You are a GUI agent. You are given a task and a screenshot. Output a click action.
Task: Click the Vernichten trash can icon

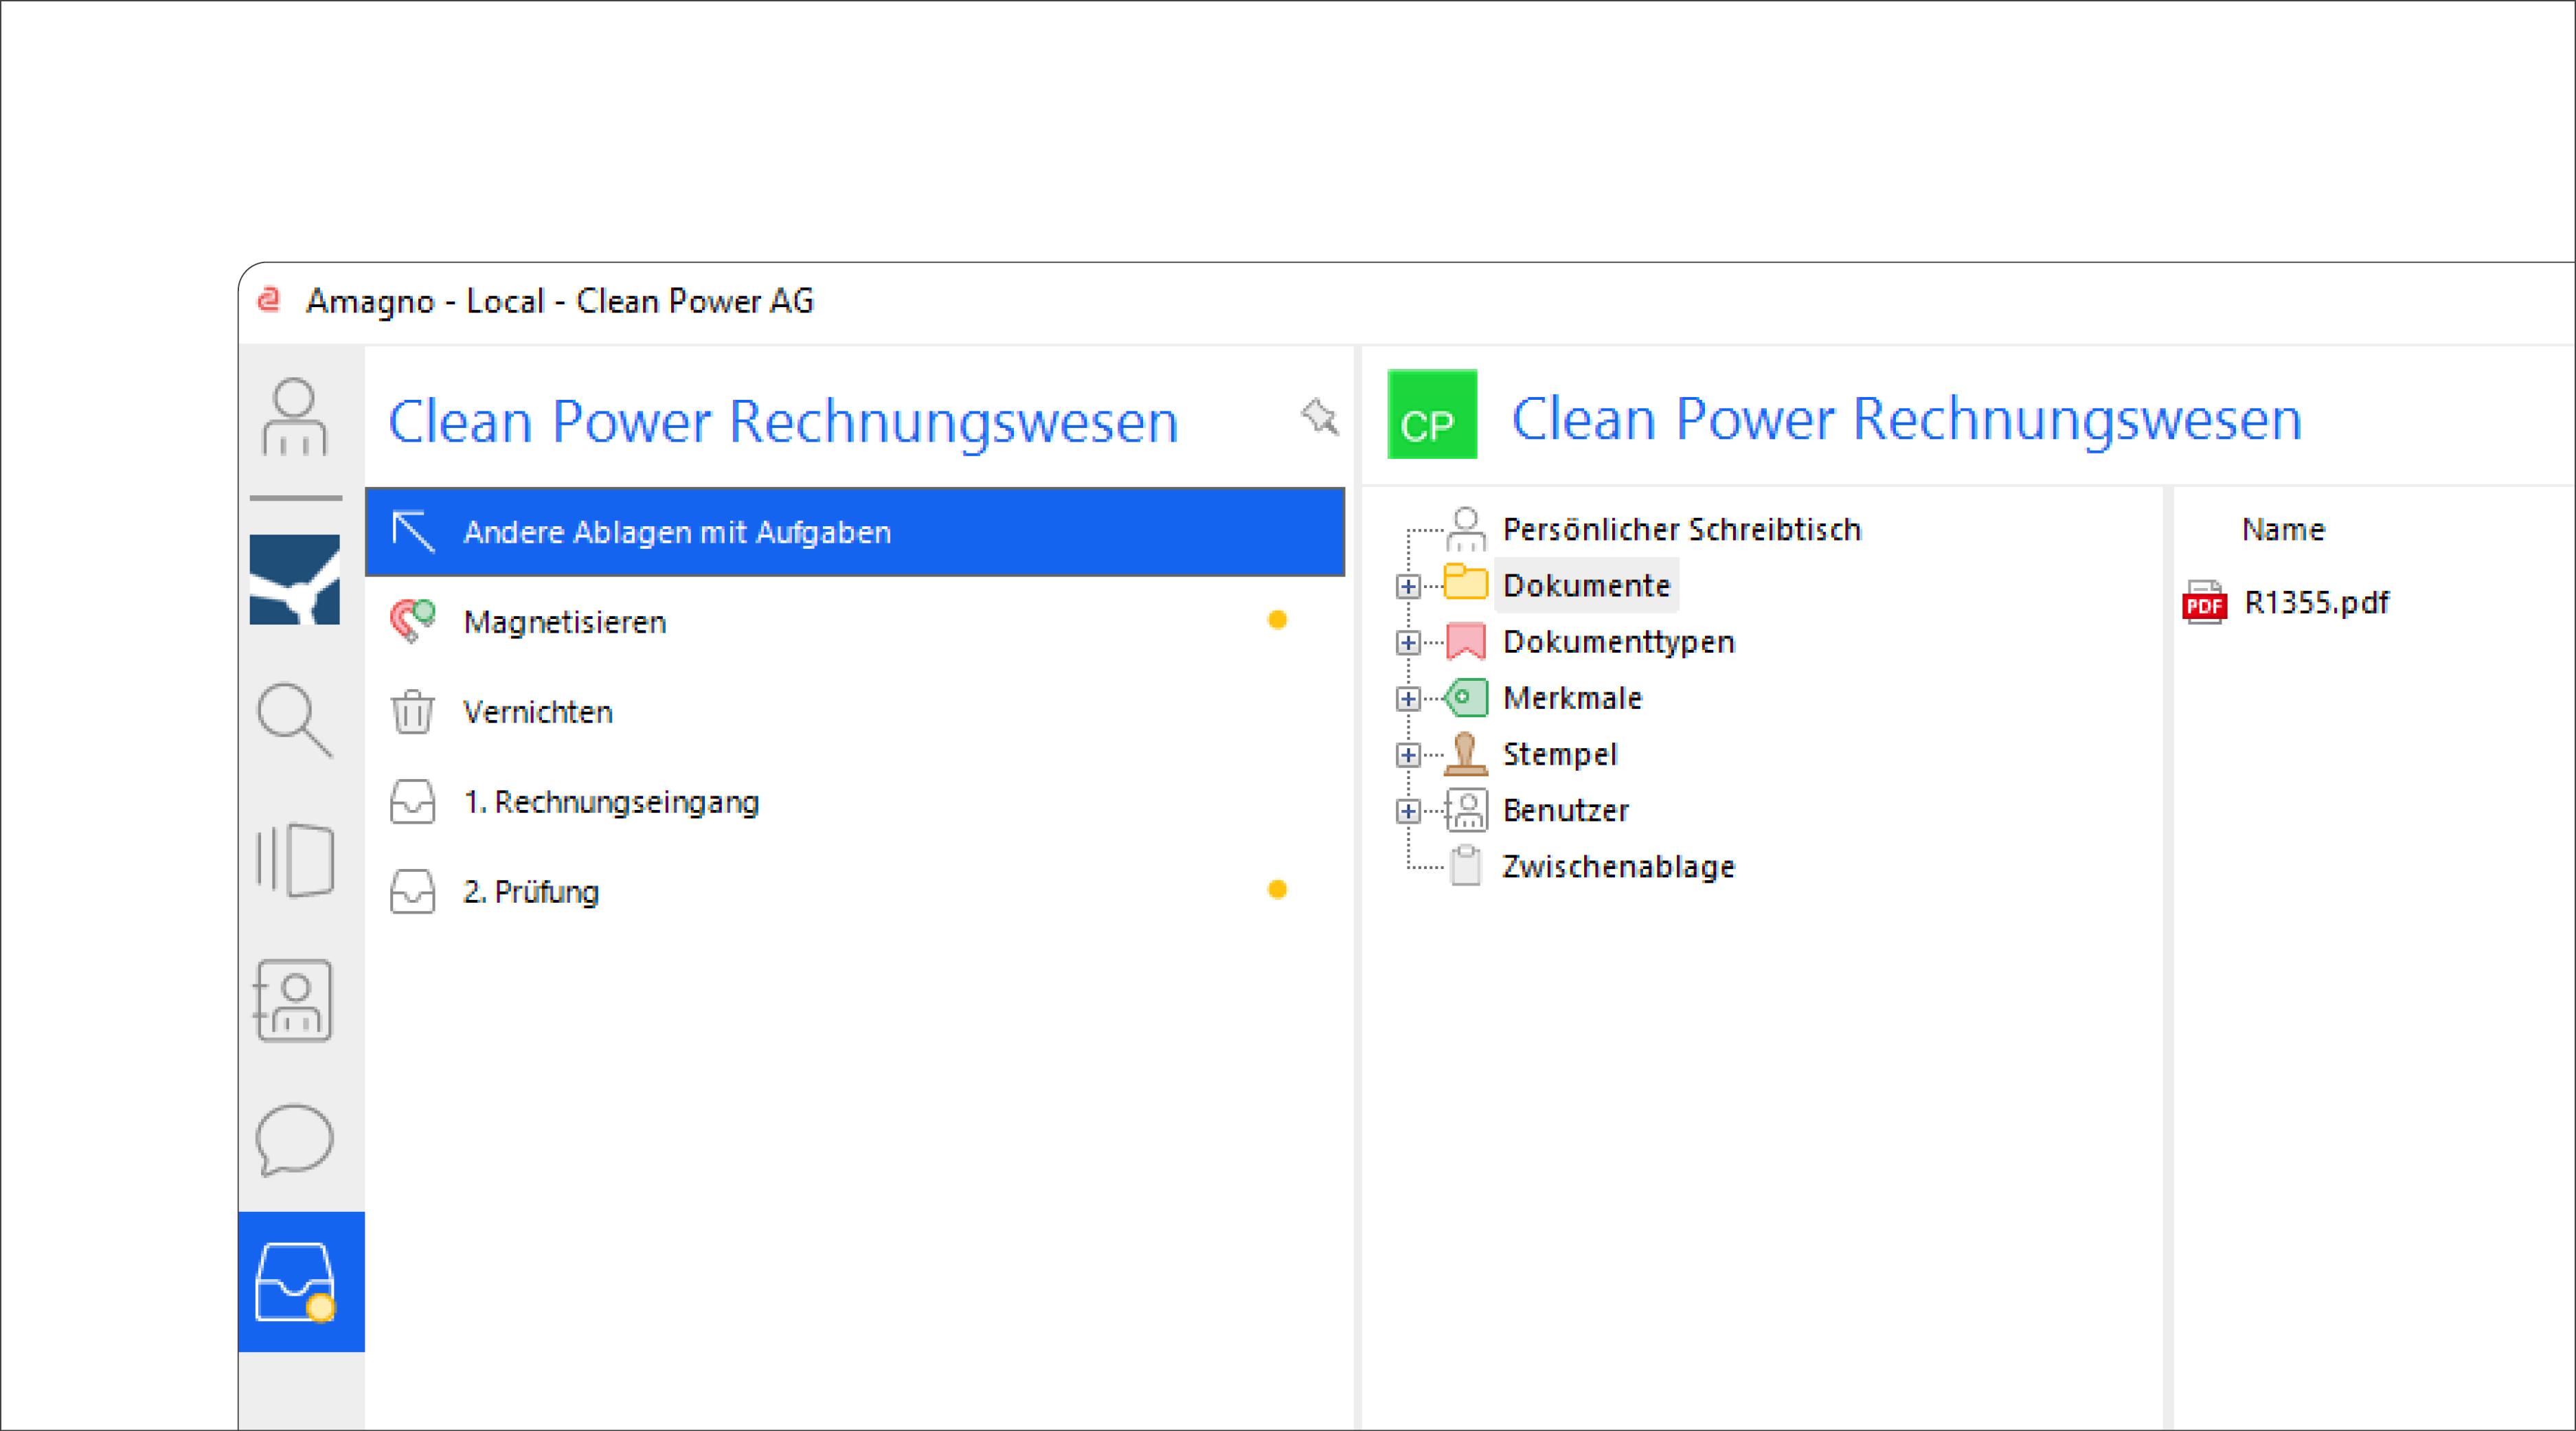point(412,711)
